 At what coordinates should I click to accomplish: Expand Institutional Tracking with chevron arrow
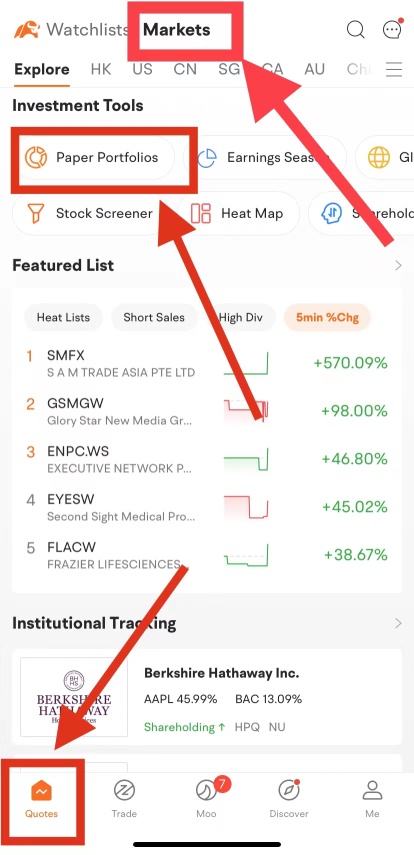click(x=398, y=623)
